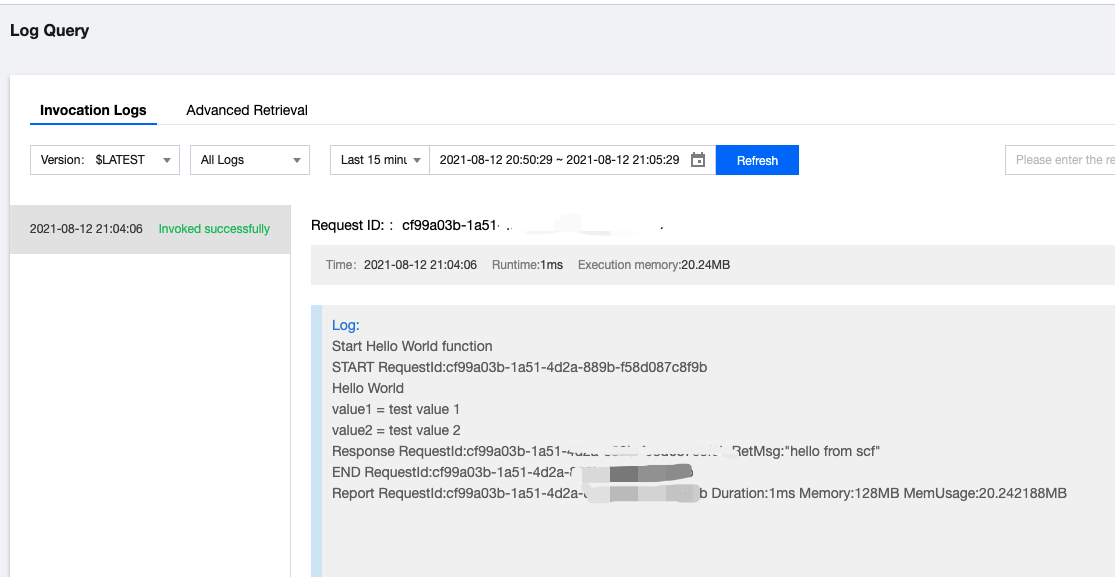Click the value2 = test value 2 line
The image size is (1115, 577).
click(396, 430)
